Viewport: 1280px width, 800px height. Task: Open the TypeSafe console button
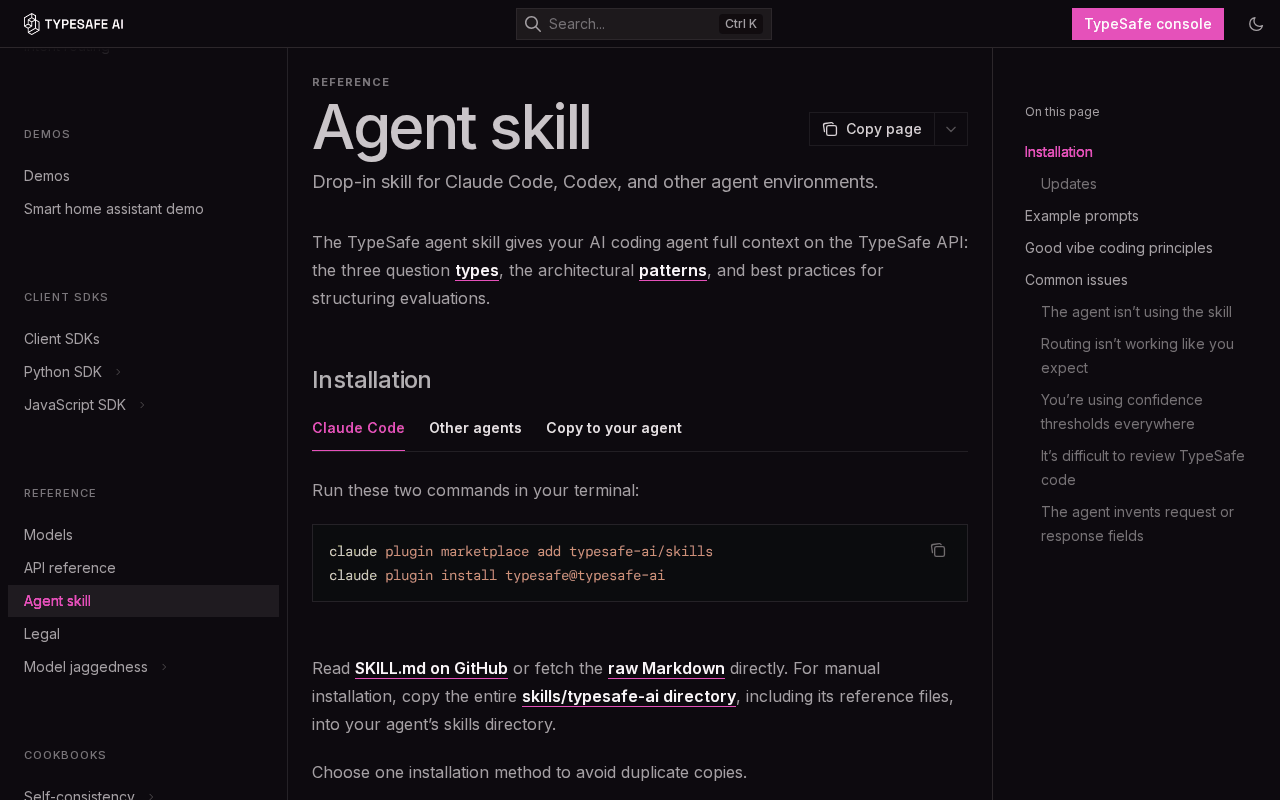coord(1148,24)
